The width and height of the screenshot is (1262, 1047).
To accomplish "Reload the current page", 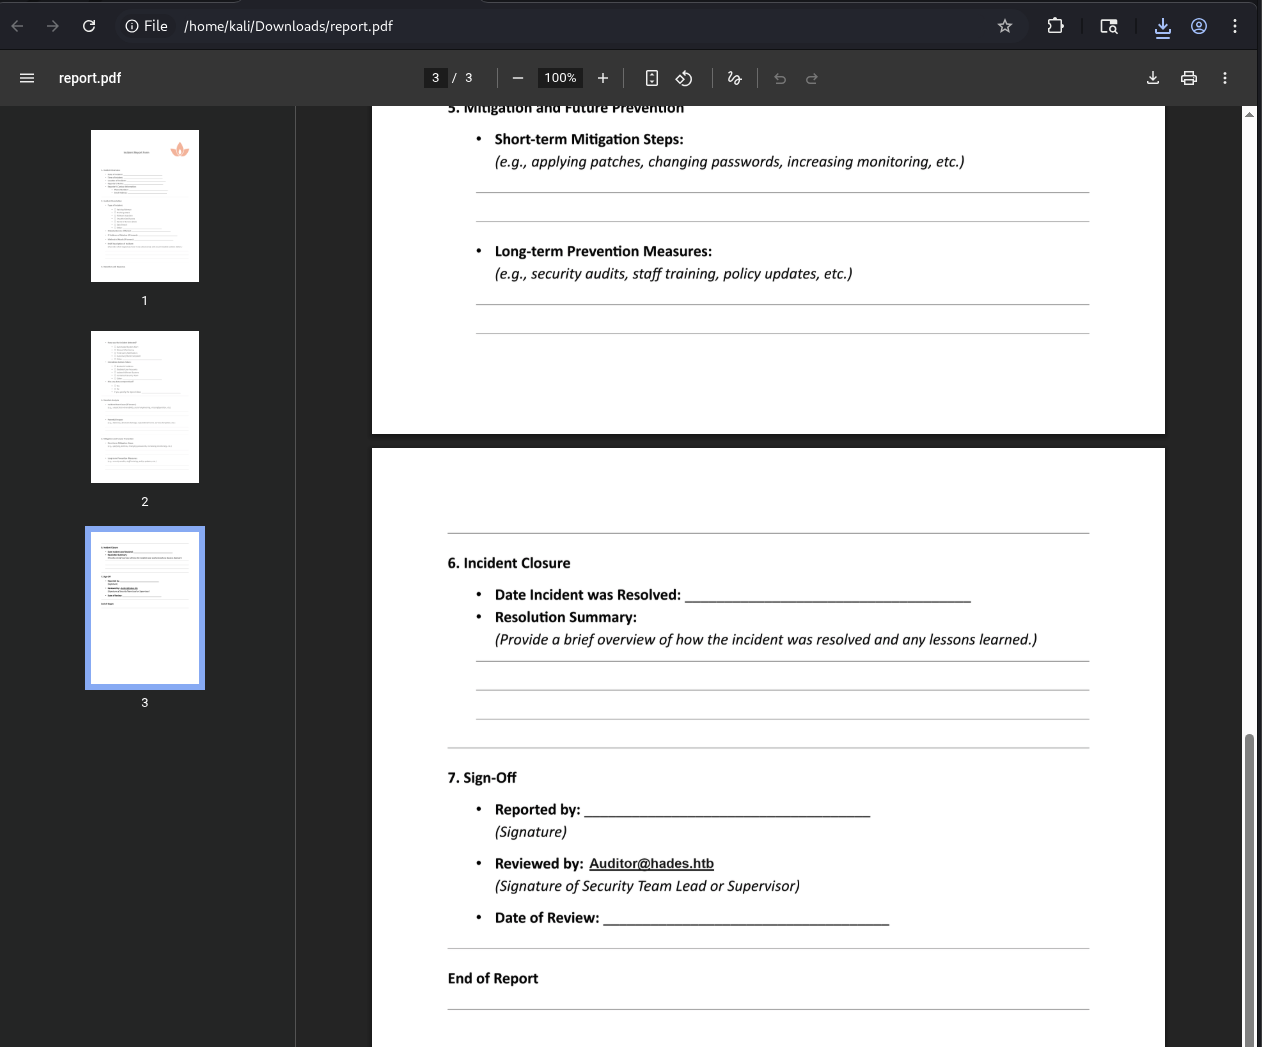I will (88, 26).
